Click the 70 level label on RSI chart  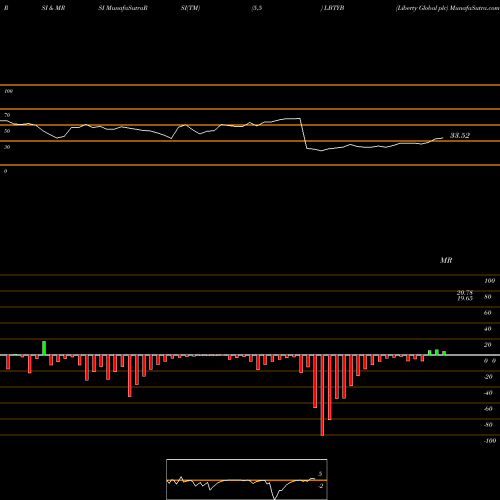(x=7, y=115)
